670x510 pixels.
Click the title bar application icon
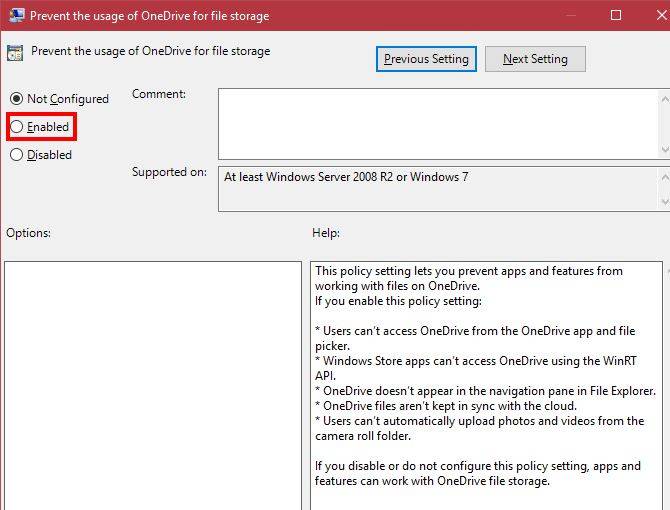16,15
